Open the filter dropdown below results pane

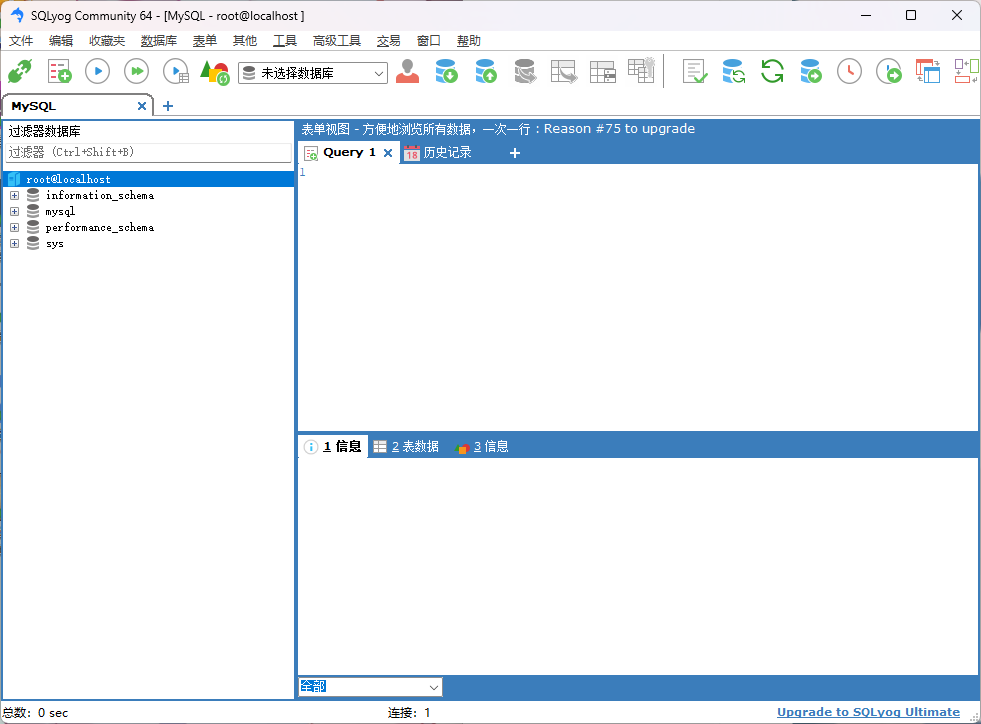pyautogui.click(x=434, y=687)
